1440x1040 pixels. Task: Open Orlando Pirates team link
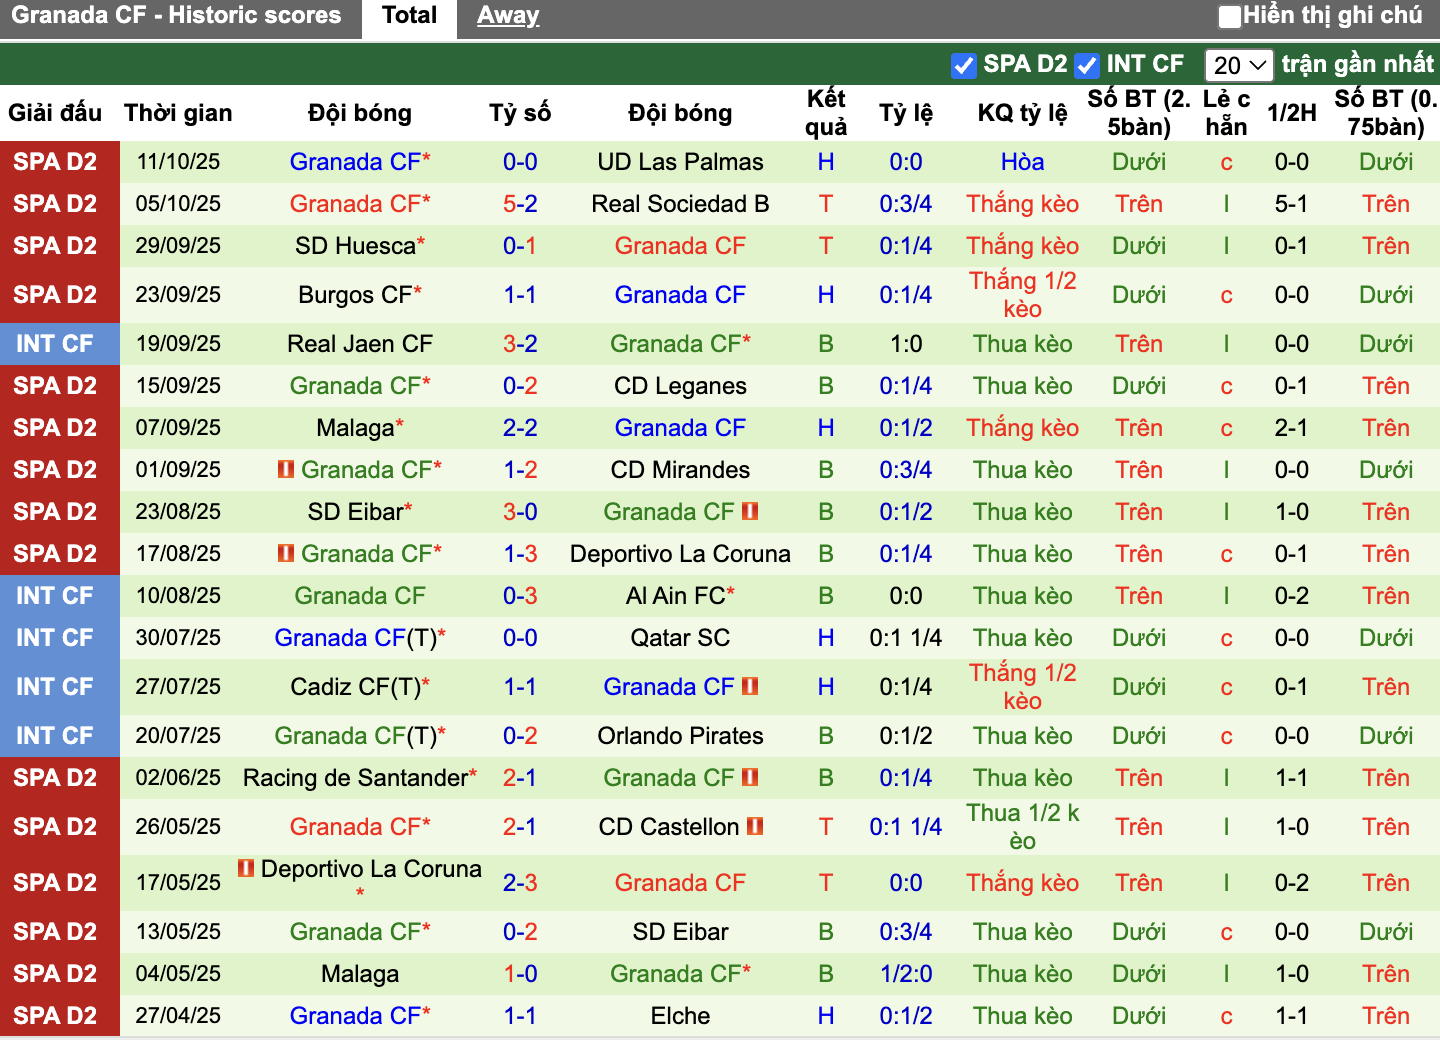point(680,736)
